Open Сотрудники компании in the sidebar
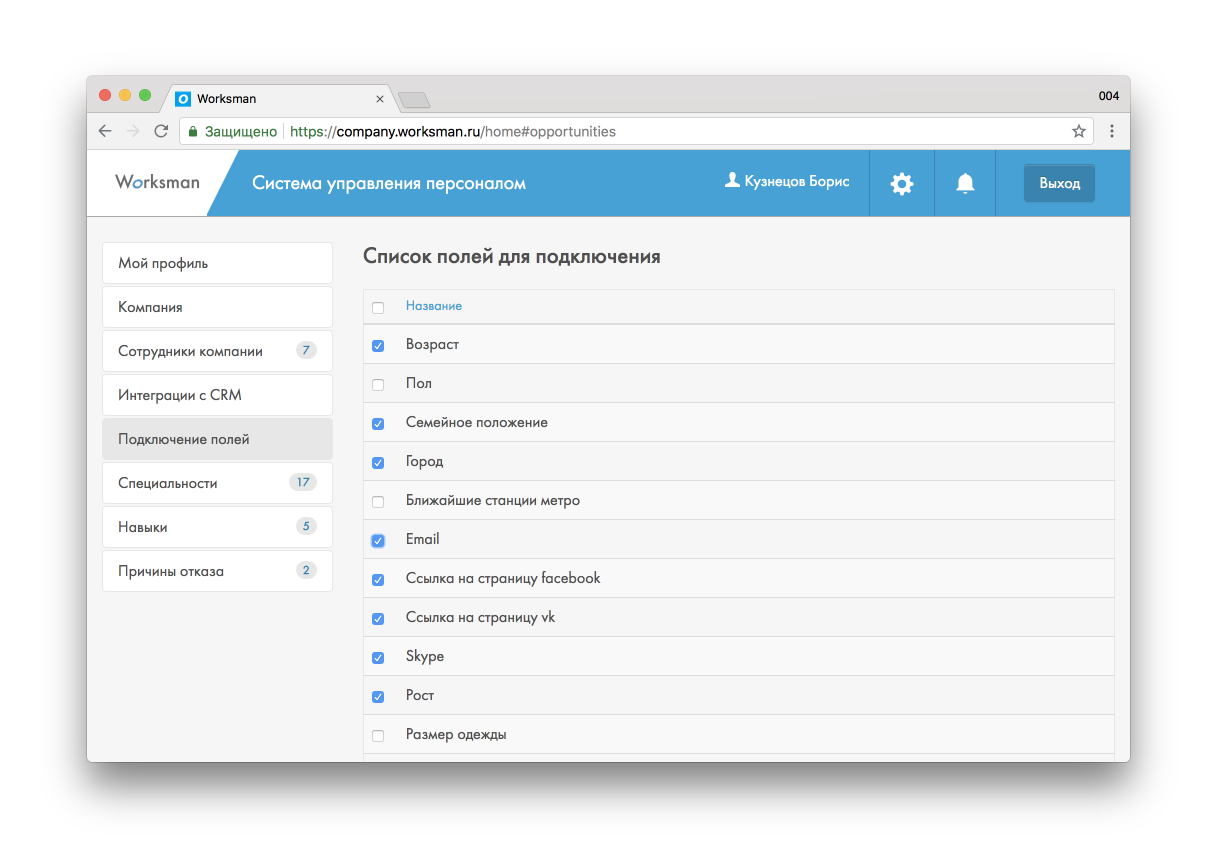Image resolution: width=1219 pixels, height=858 pixels. coord(217,351)
